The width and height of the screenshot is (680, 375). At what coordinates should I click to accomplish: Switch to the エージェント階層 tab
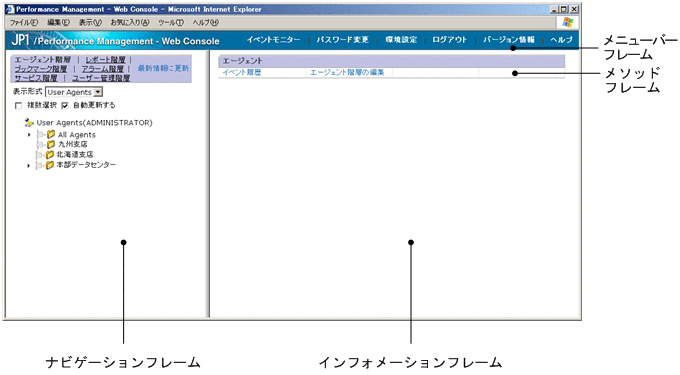coord(42,60)
